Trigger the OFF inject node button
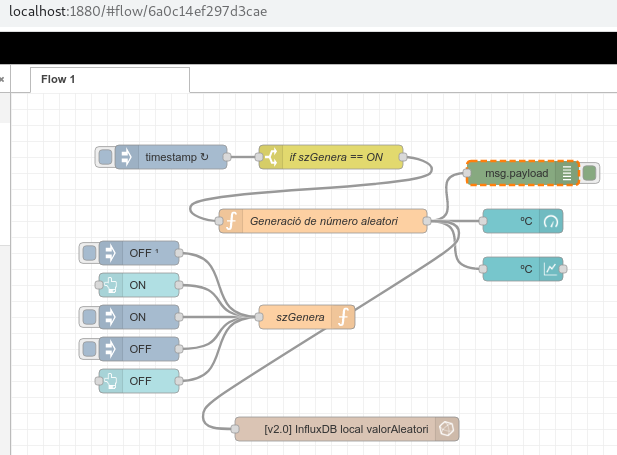This screenshot has height=455, width=617. [x=89, y=349]
